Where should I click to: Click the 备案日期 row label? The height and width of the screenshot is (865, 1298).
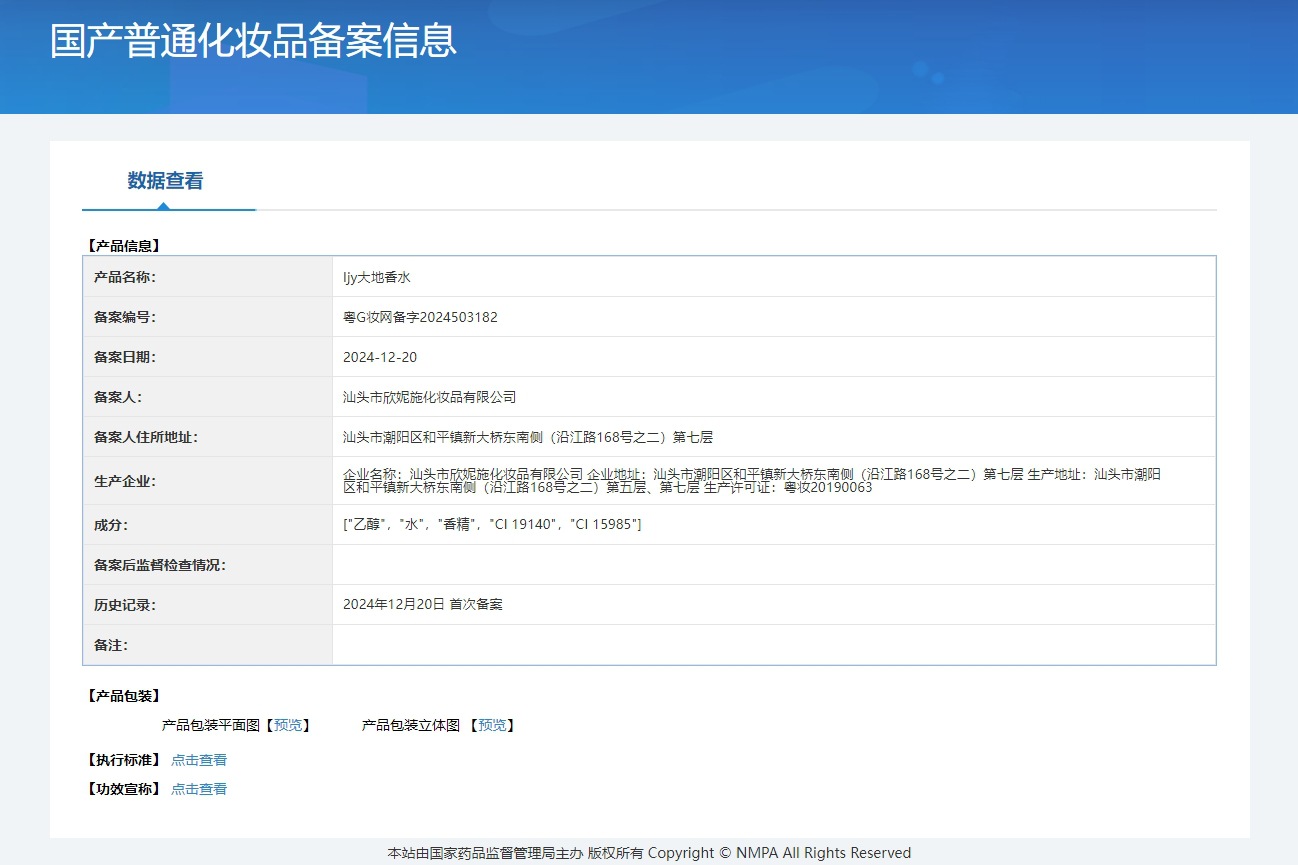[x=125, y=357]
